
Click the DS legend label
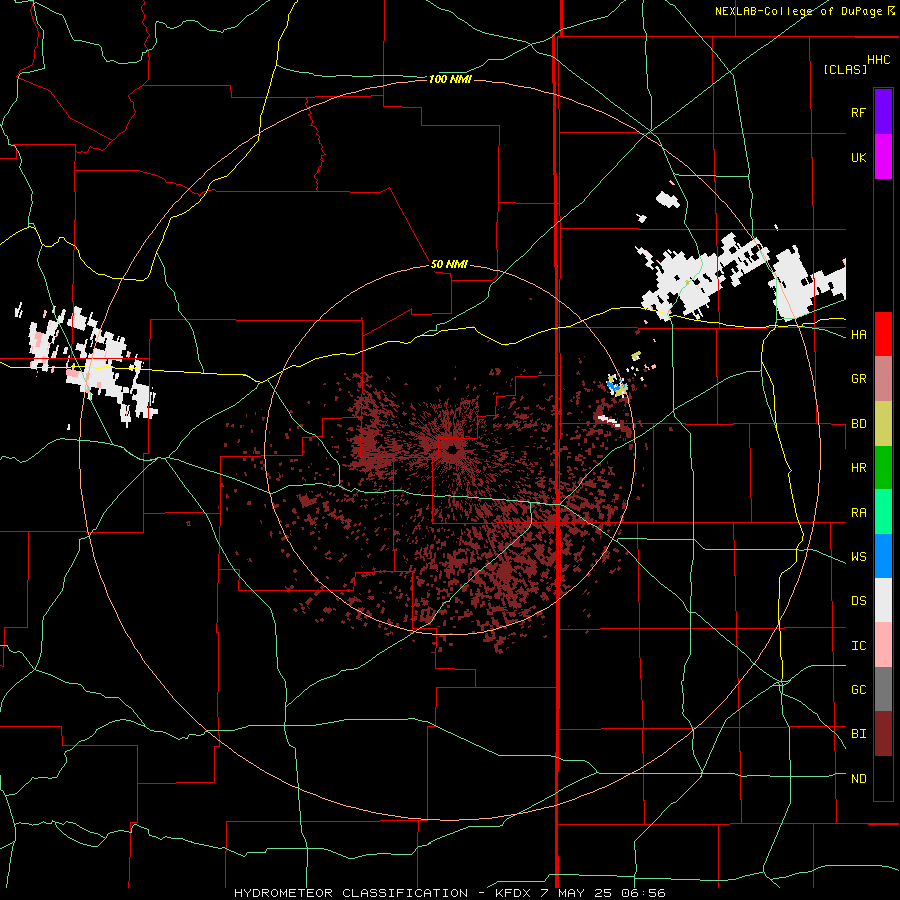click(x=858, y=601)
